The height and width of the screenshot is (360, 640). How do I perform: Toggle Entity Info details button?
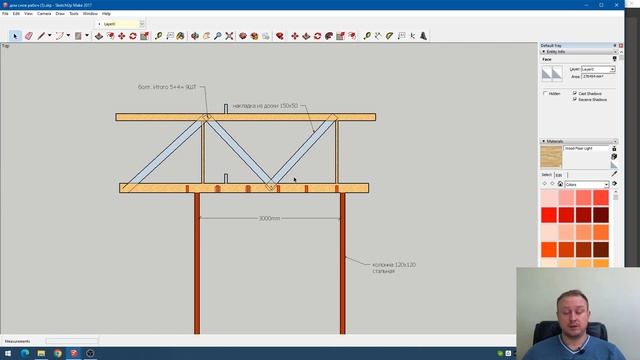[614, 59]
